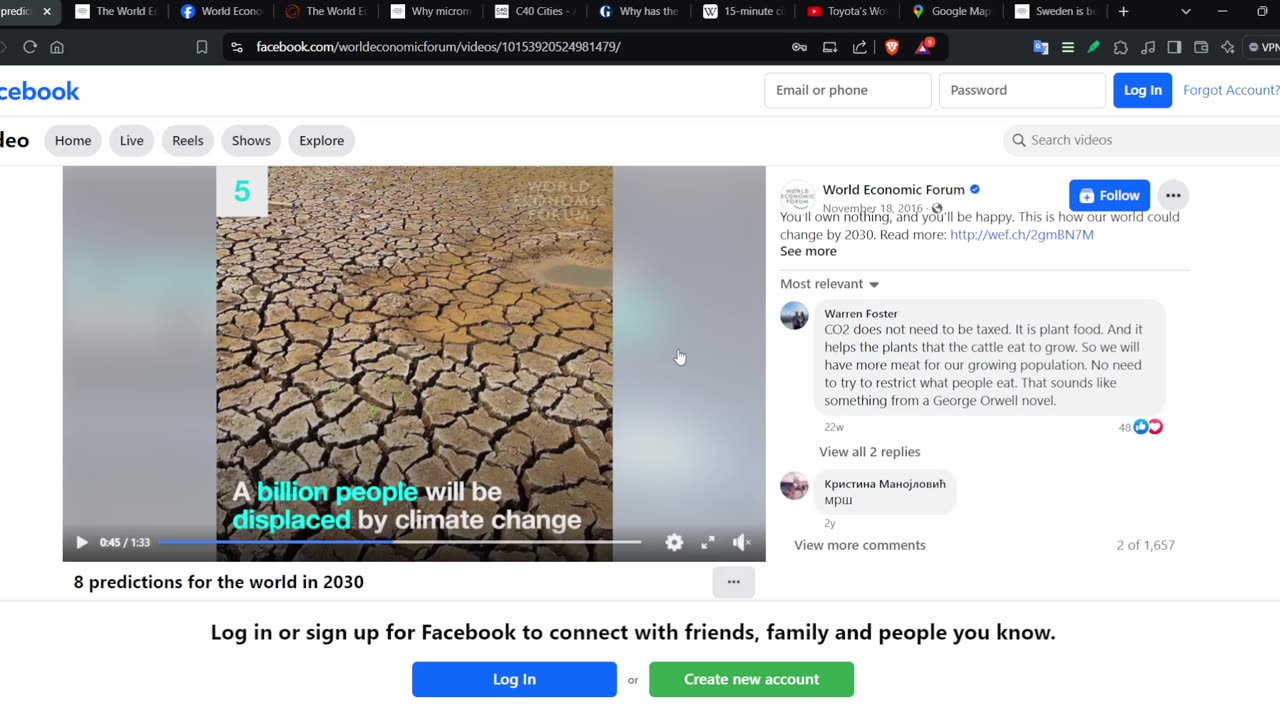Switch to the C40 Cities tab
Screen dimensions: 1280x720
coord(536,12)
